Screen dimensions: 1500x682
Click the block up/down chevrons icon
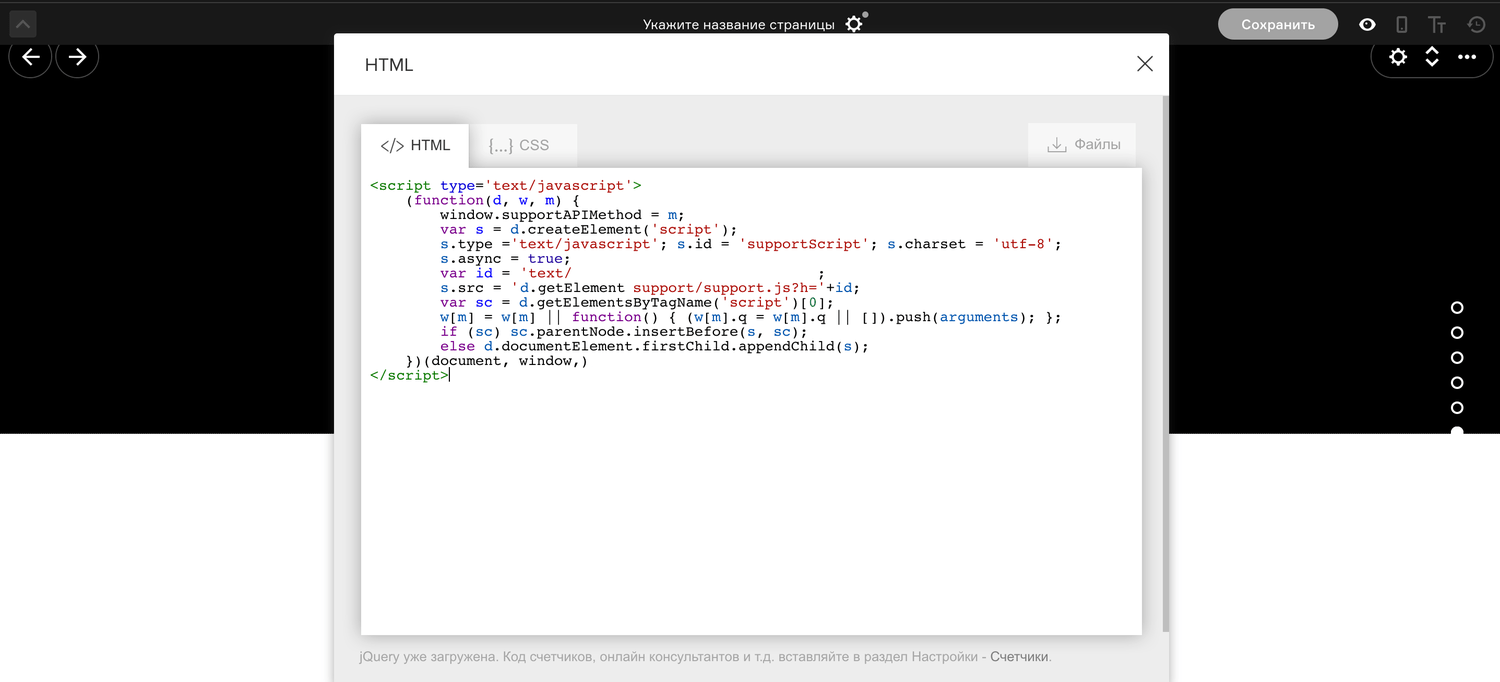click(1432, 57)
